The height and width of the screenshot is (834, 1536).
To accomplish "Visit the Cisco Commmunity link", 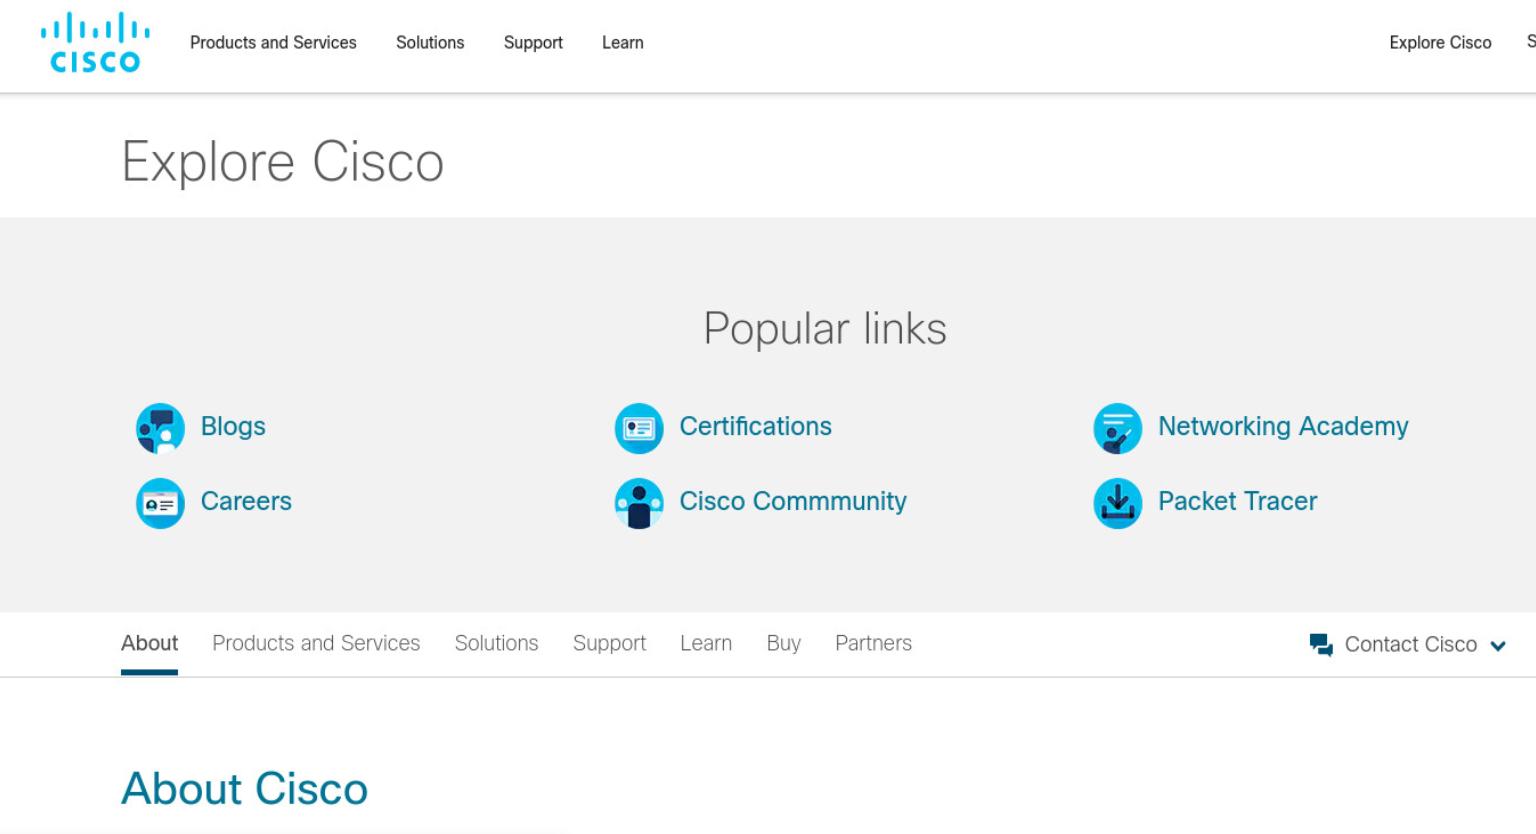I will tap(793, 501).
